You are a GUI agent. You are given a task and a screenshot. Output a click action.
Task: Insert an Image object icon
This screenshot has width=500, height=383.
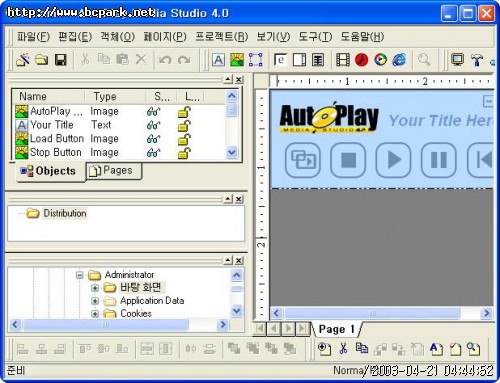click(237, 60)
